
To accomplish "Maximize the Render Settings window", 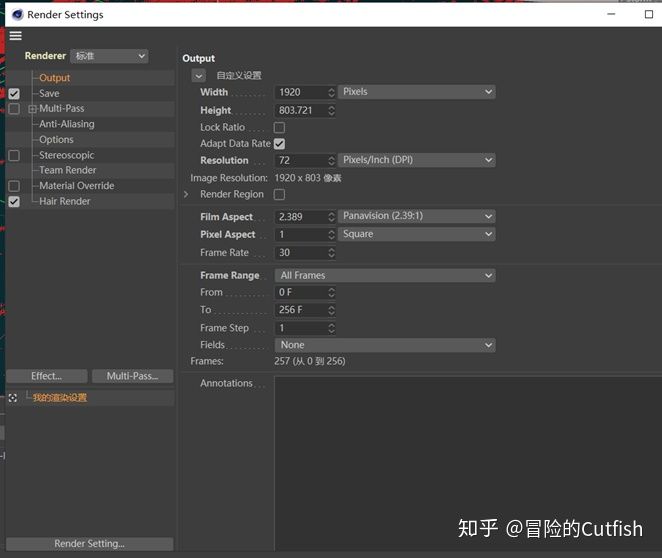I will 620,14.
